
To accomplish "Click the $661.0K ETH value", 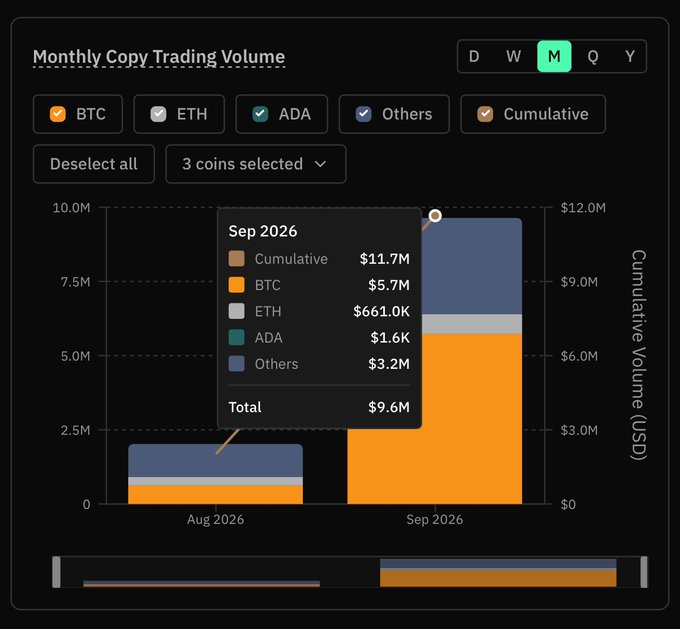I will tap(382, 311).
